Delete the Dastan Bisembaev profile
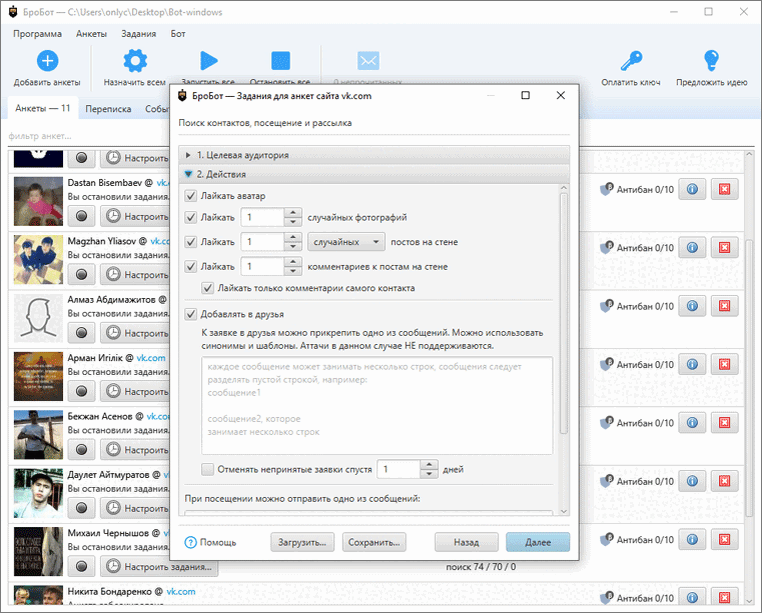The height and width of the screenshot is (613, 762). pos(724,189)
